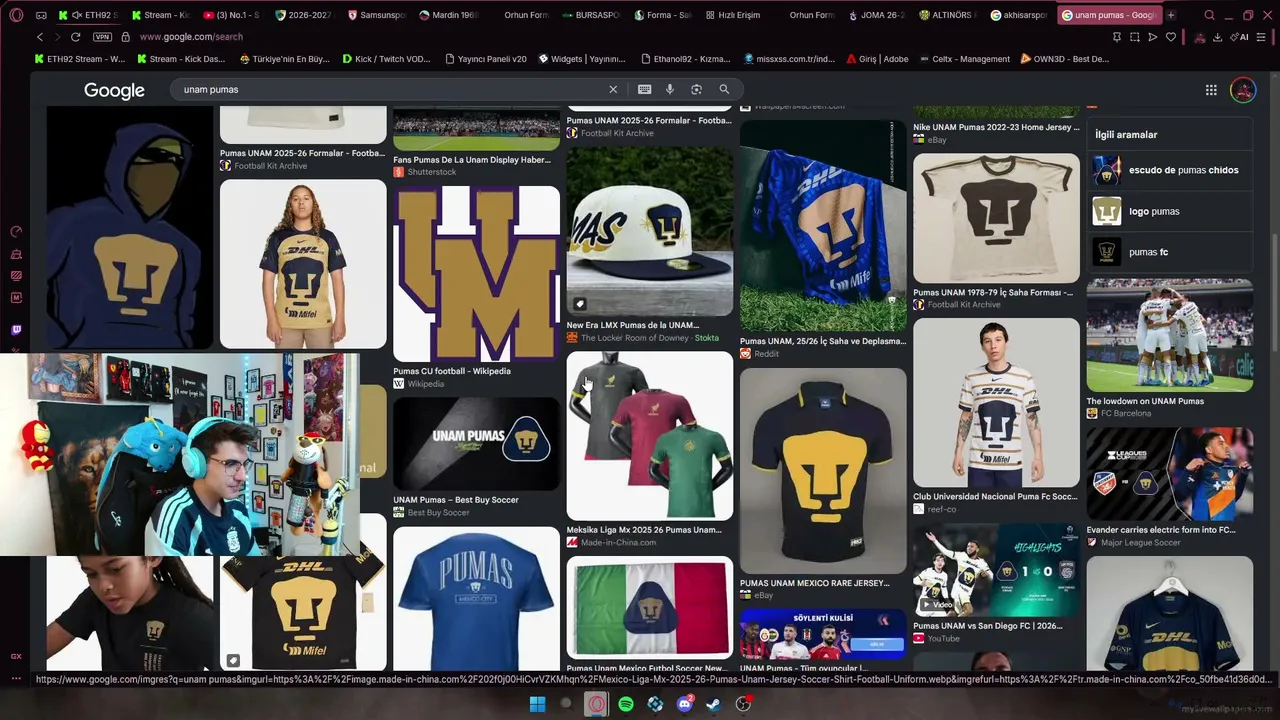Open the OBS taskbar icon with red dot
This screenshot has width=1280, height=720.
[x=744, y=704]
